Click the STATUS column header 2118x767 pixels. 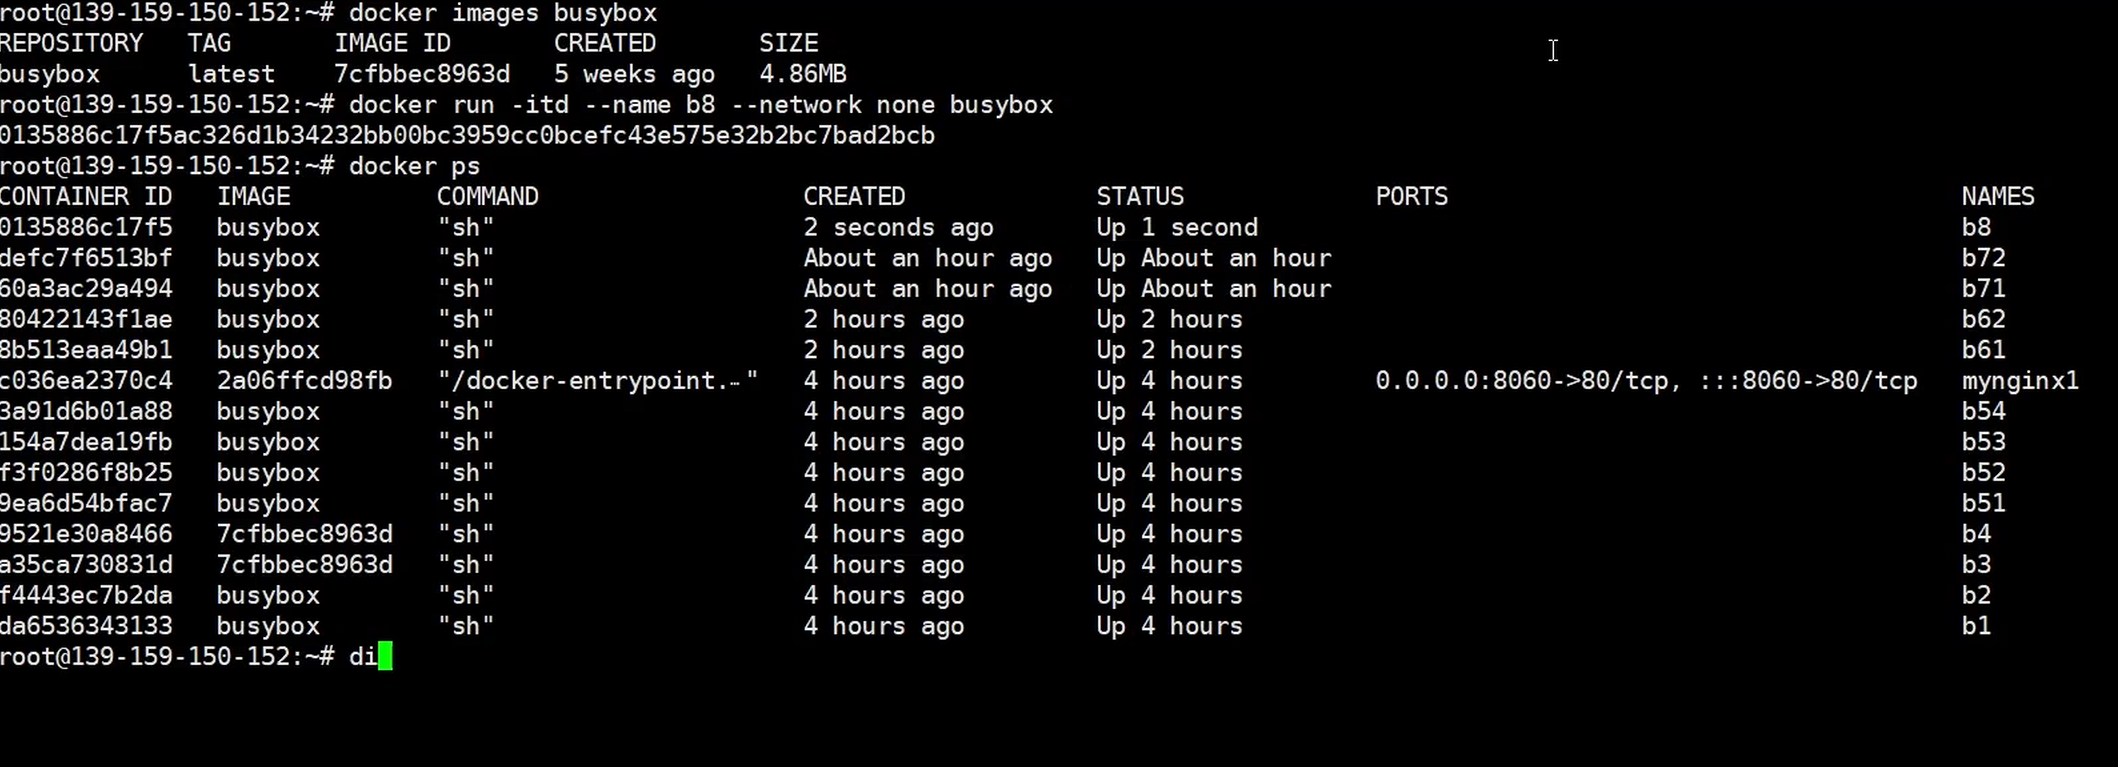point(1140,197)
